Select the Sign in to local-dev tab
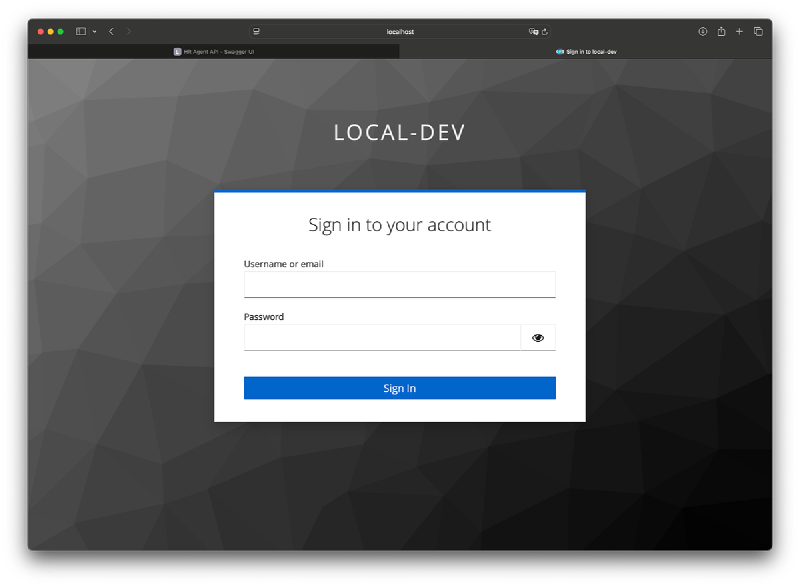 coord(586,52)
